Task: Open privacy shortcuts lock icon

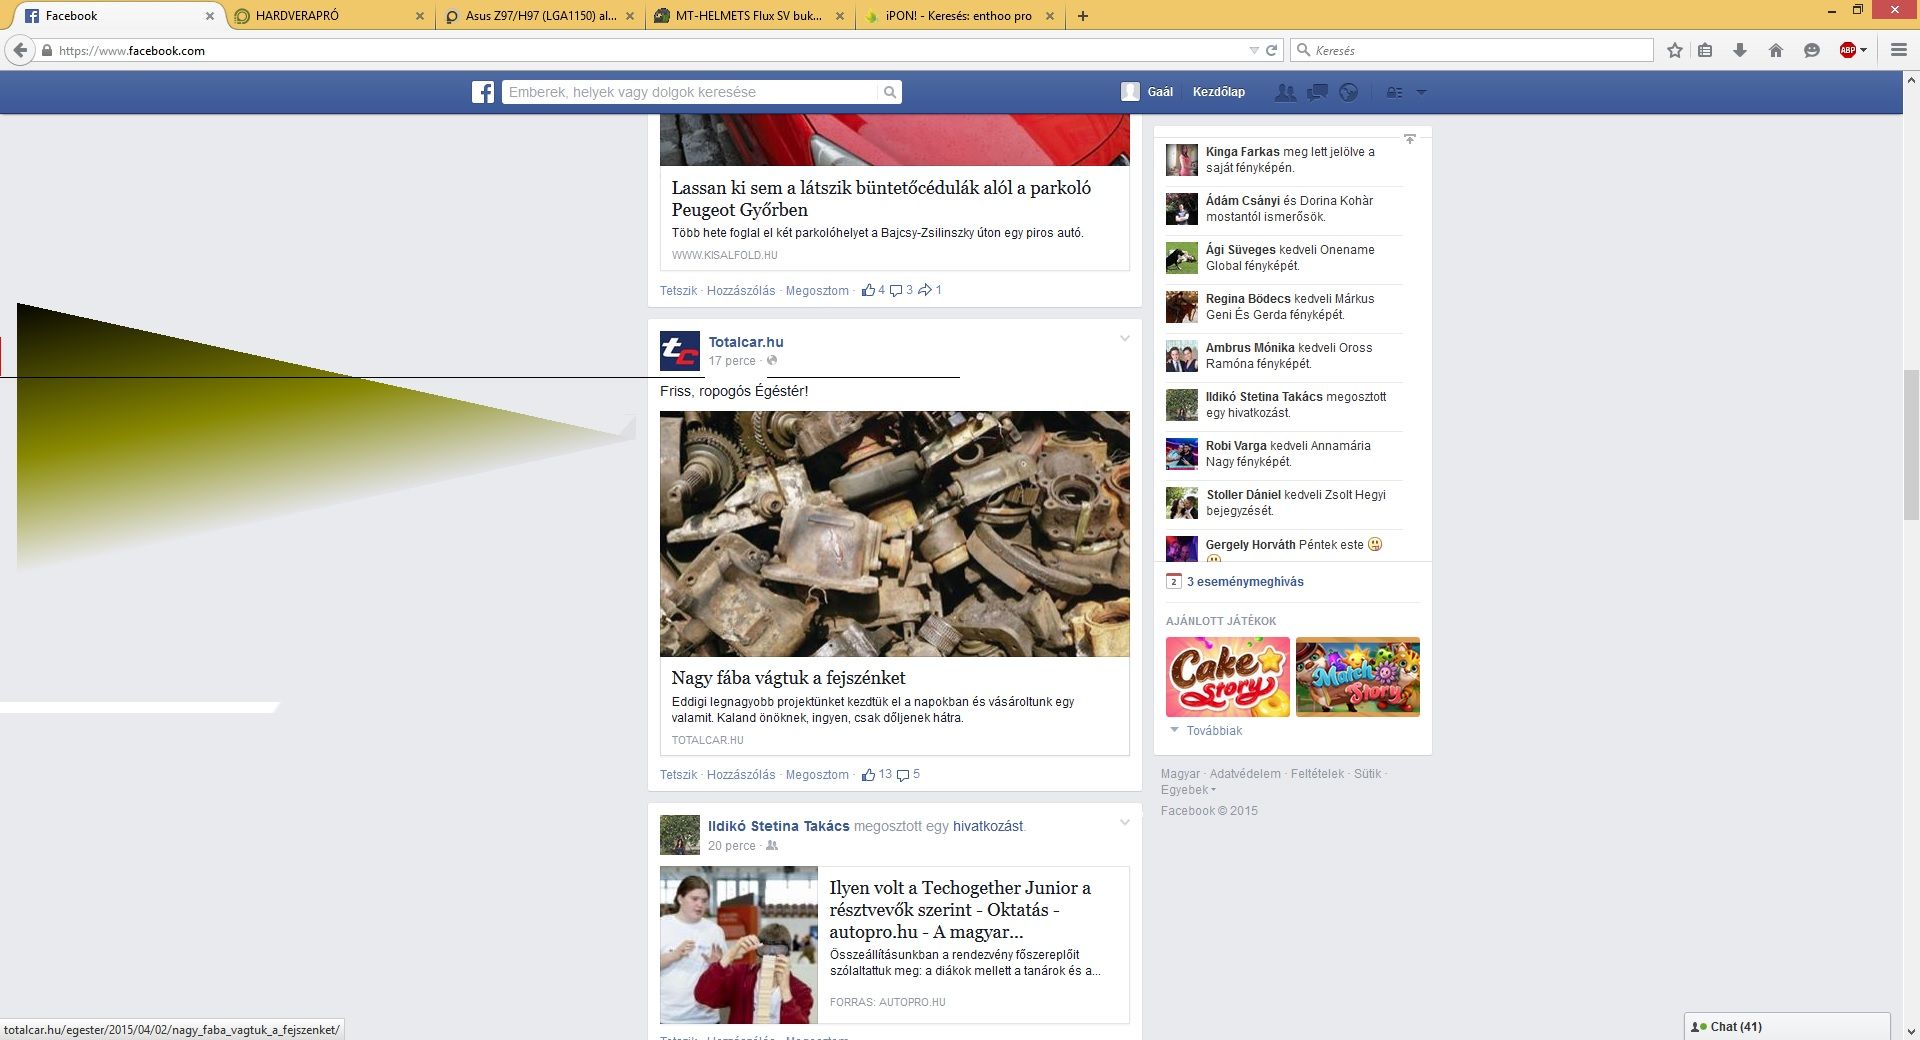Action: coord(1394,92)
